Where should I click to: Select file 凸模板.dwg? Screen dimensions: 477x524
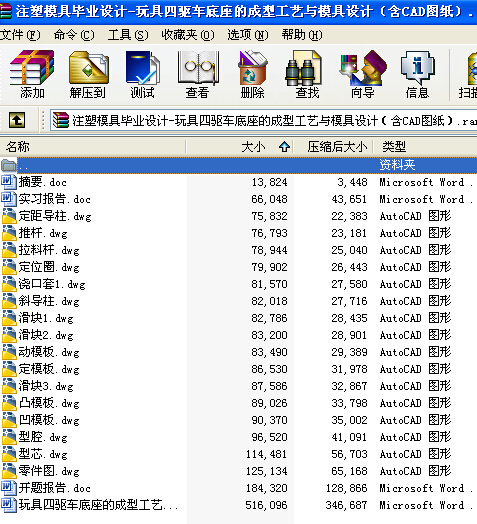point(49,403)
